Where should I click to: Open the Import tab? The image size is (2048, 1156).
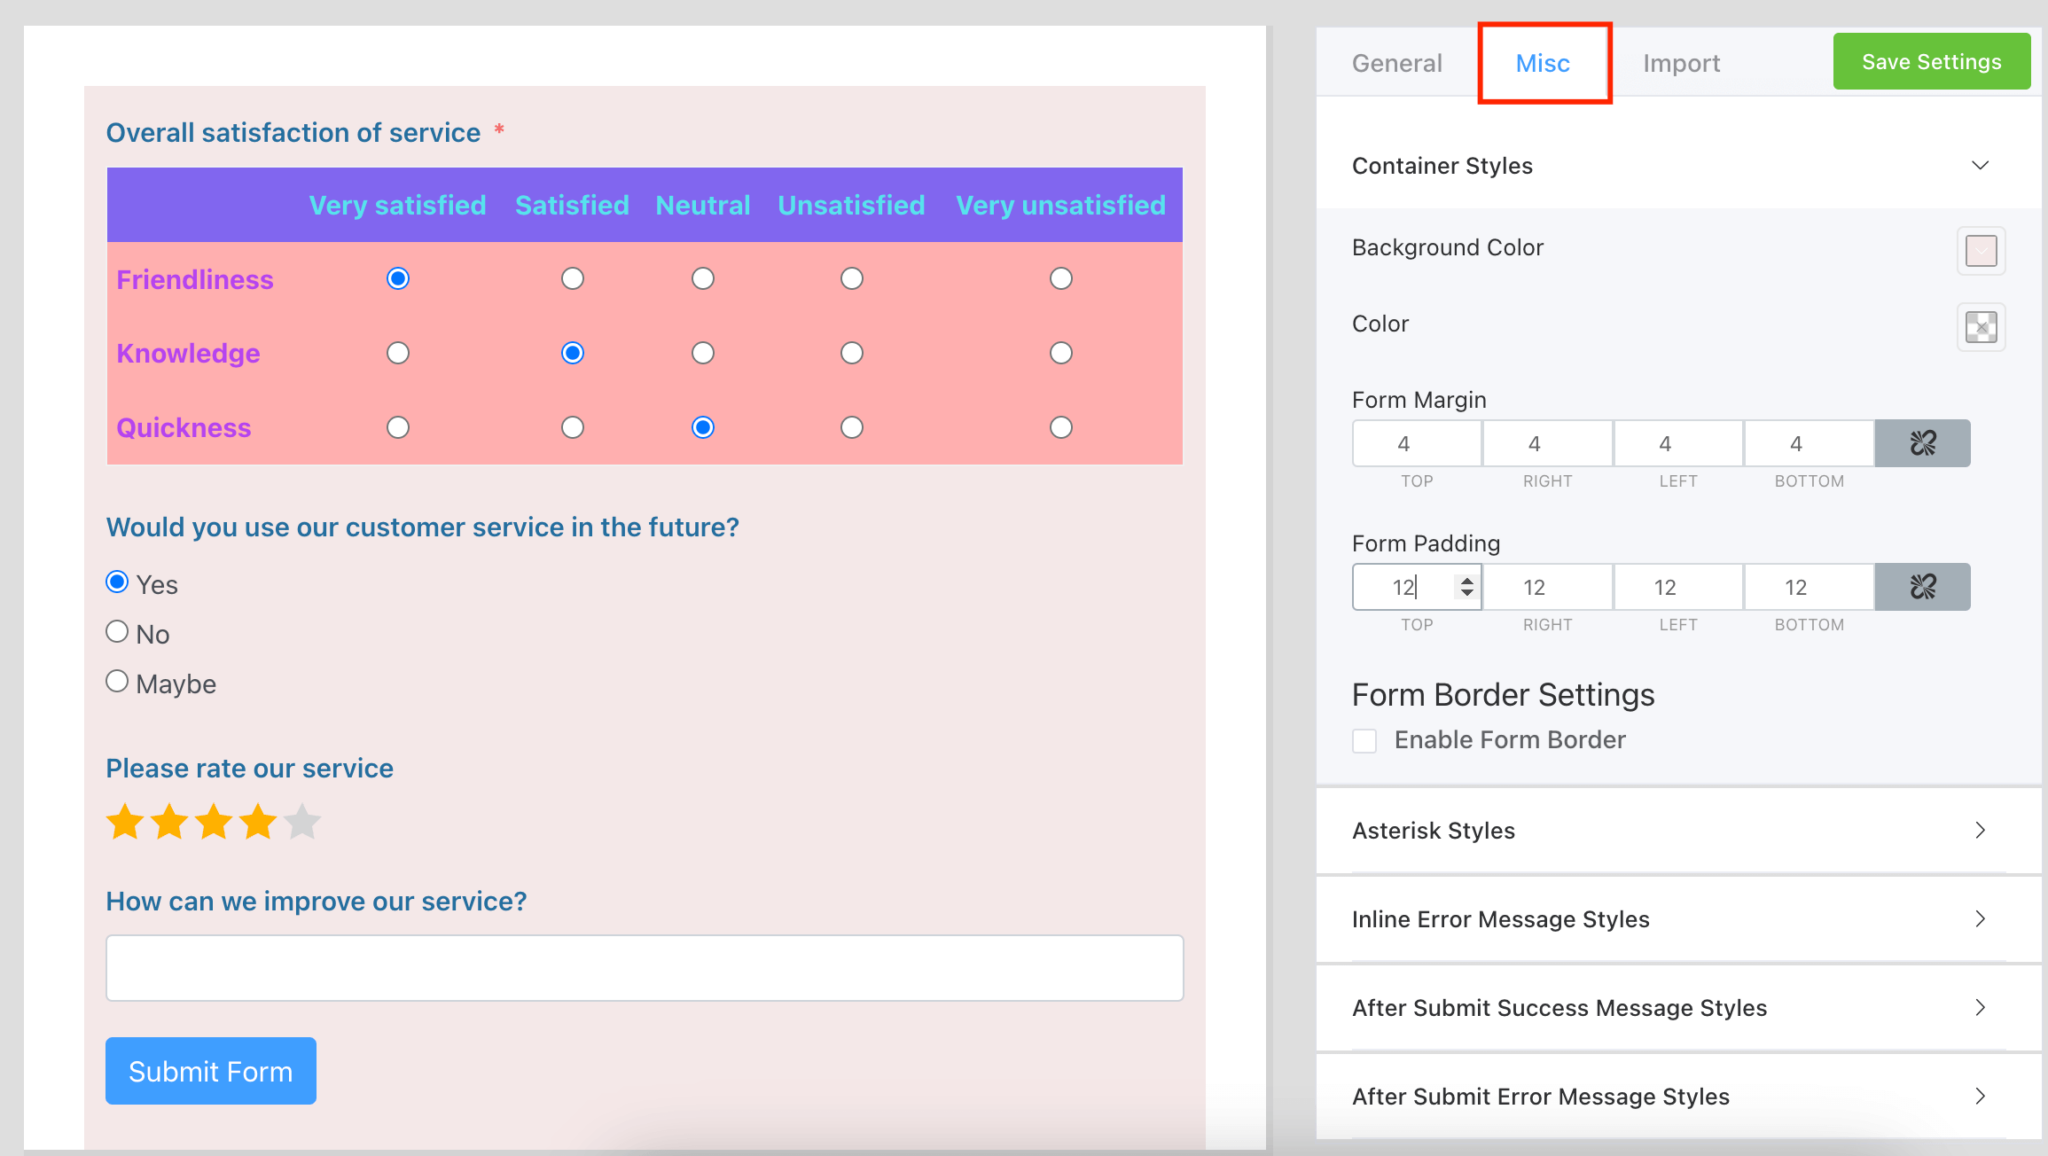point(1682,62)
